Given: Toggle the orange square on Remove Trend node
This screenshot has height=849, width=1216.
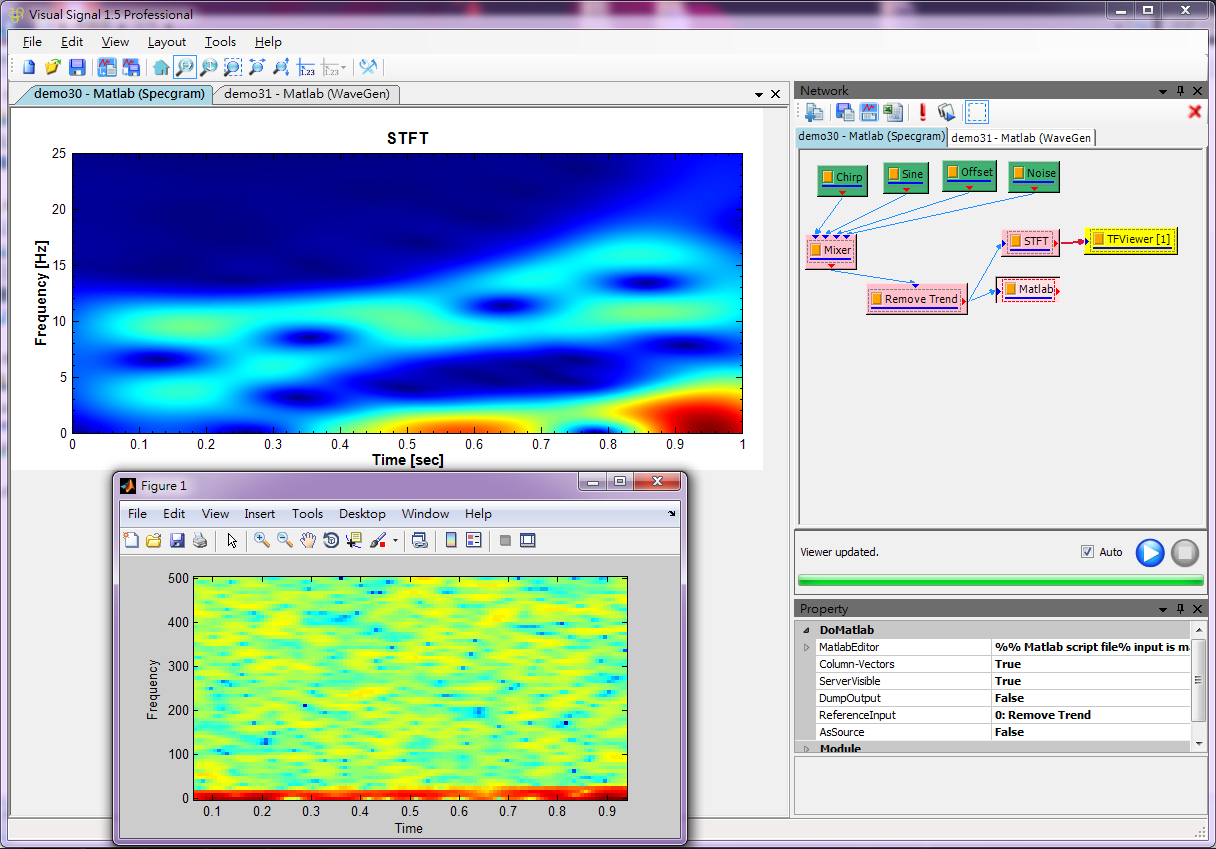Looking at the screenshot, I should pyautogui.click(x=876, y=299).
